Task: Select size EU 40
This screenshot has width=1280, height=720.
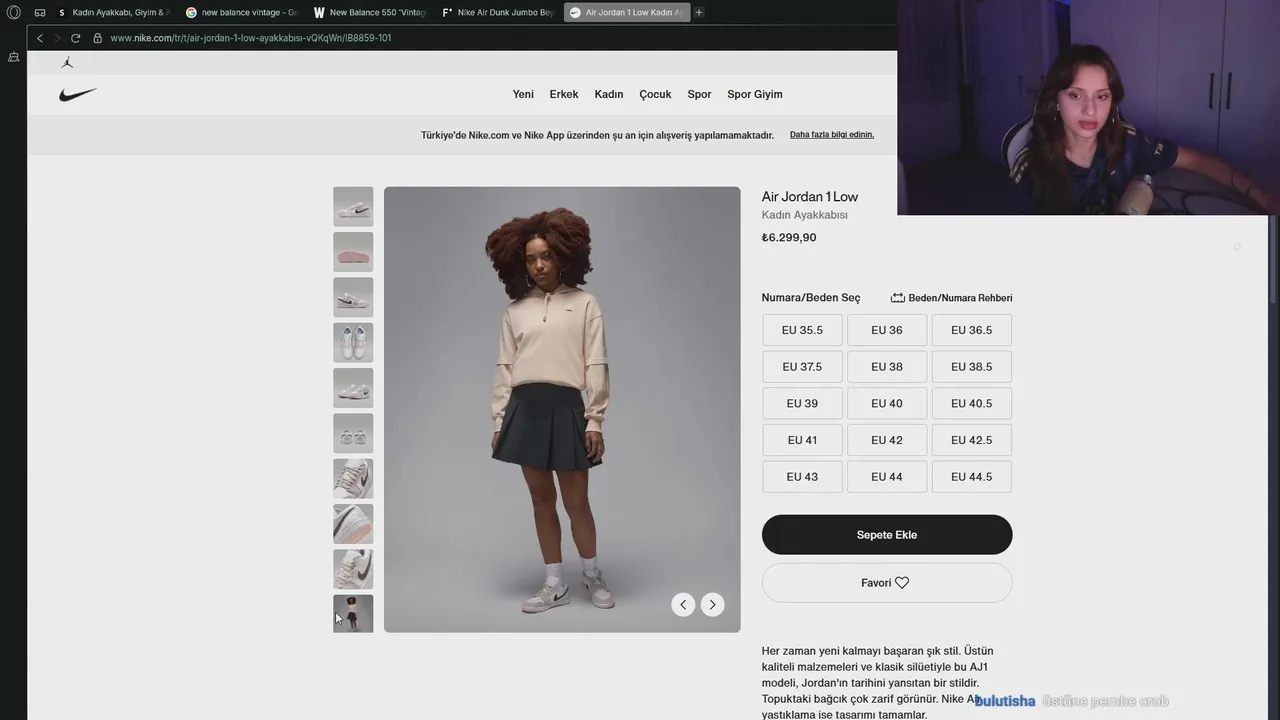Action: [x=887, y=403]
